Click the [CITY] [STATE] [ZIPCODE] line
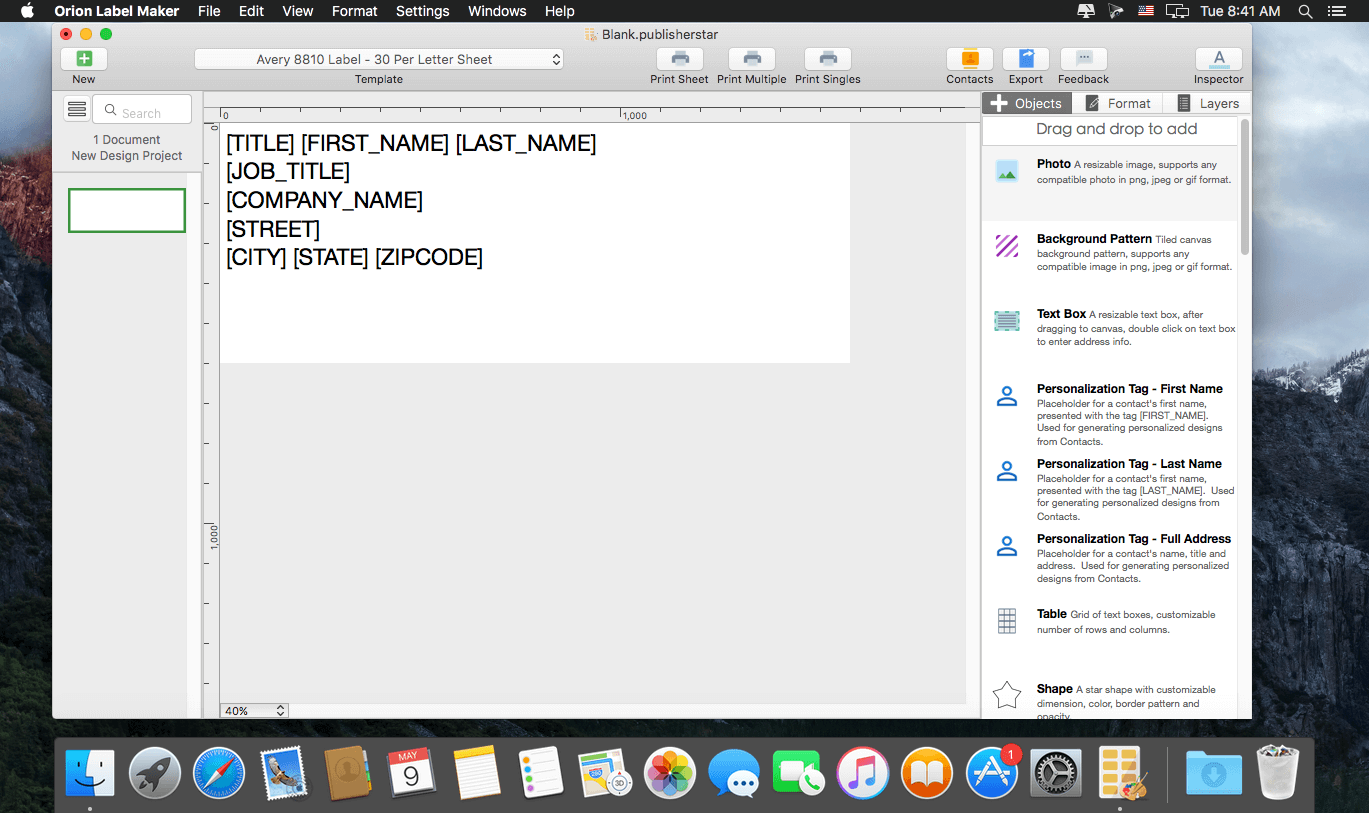Image resolution: width=1369 pixels, height=813 pixels. (x=355, y=258)
